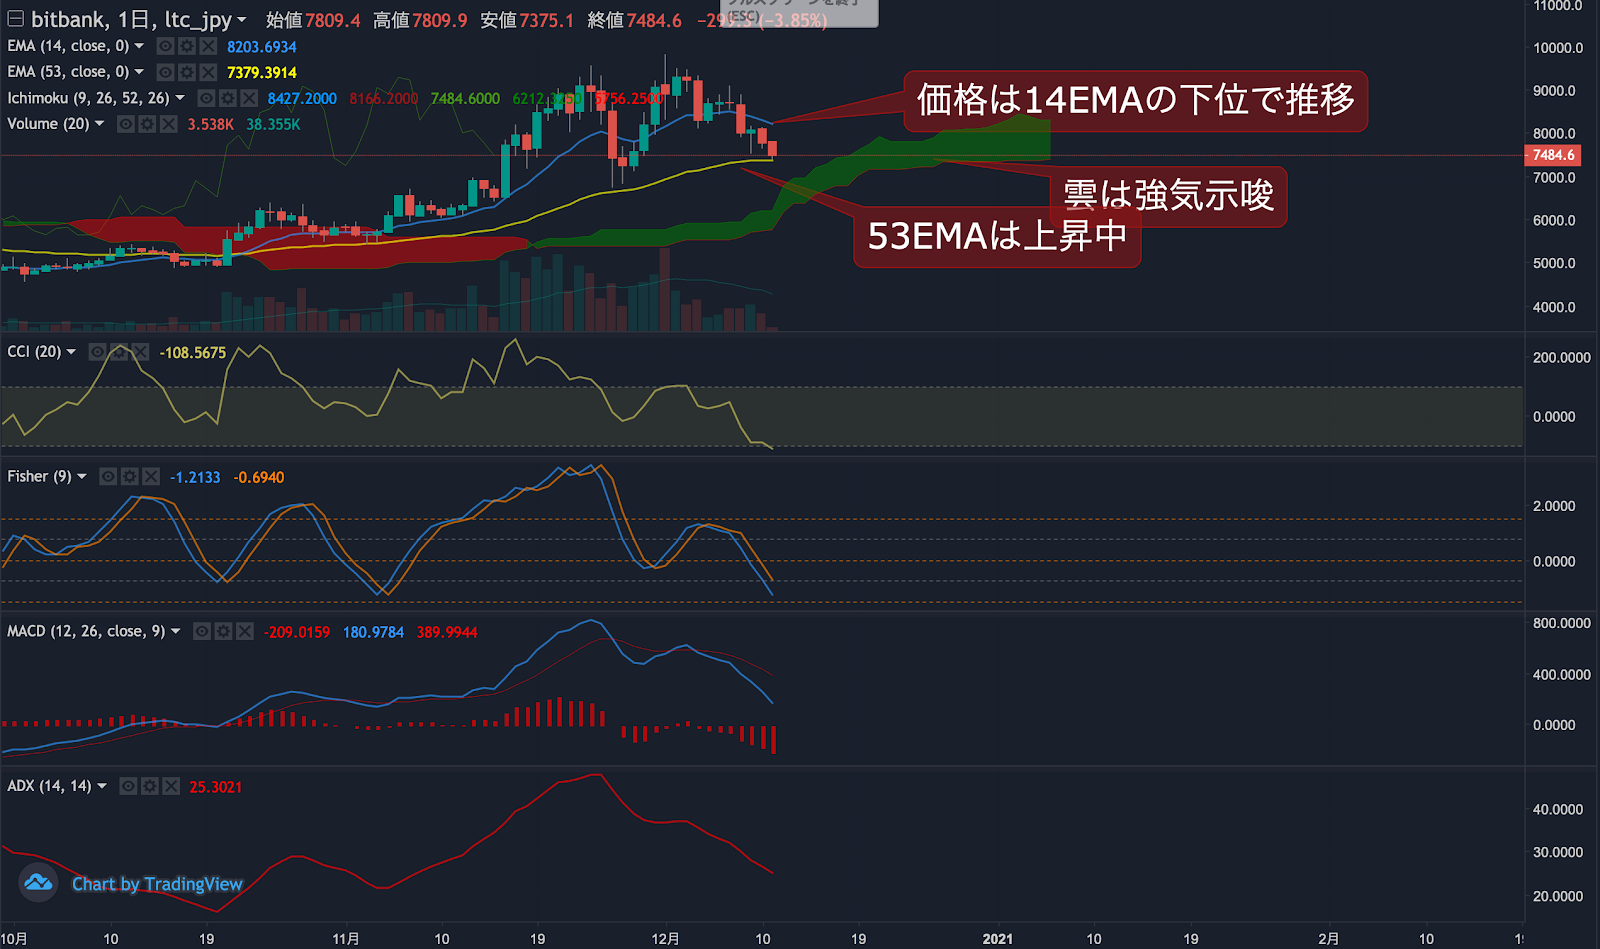This screenshot has width=1600, height=949.
Task: Click EMA 53 value 7379.3914
Action: click(262, 73)
